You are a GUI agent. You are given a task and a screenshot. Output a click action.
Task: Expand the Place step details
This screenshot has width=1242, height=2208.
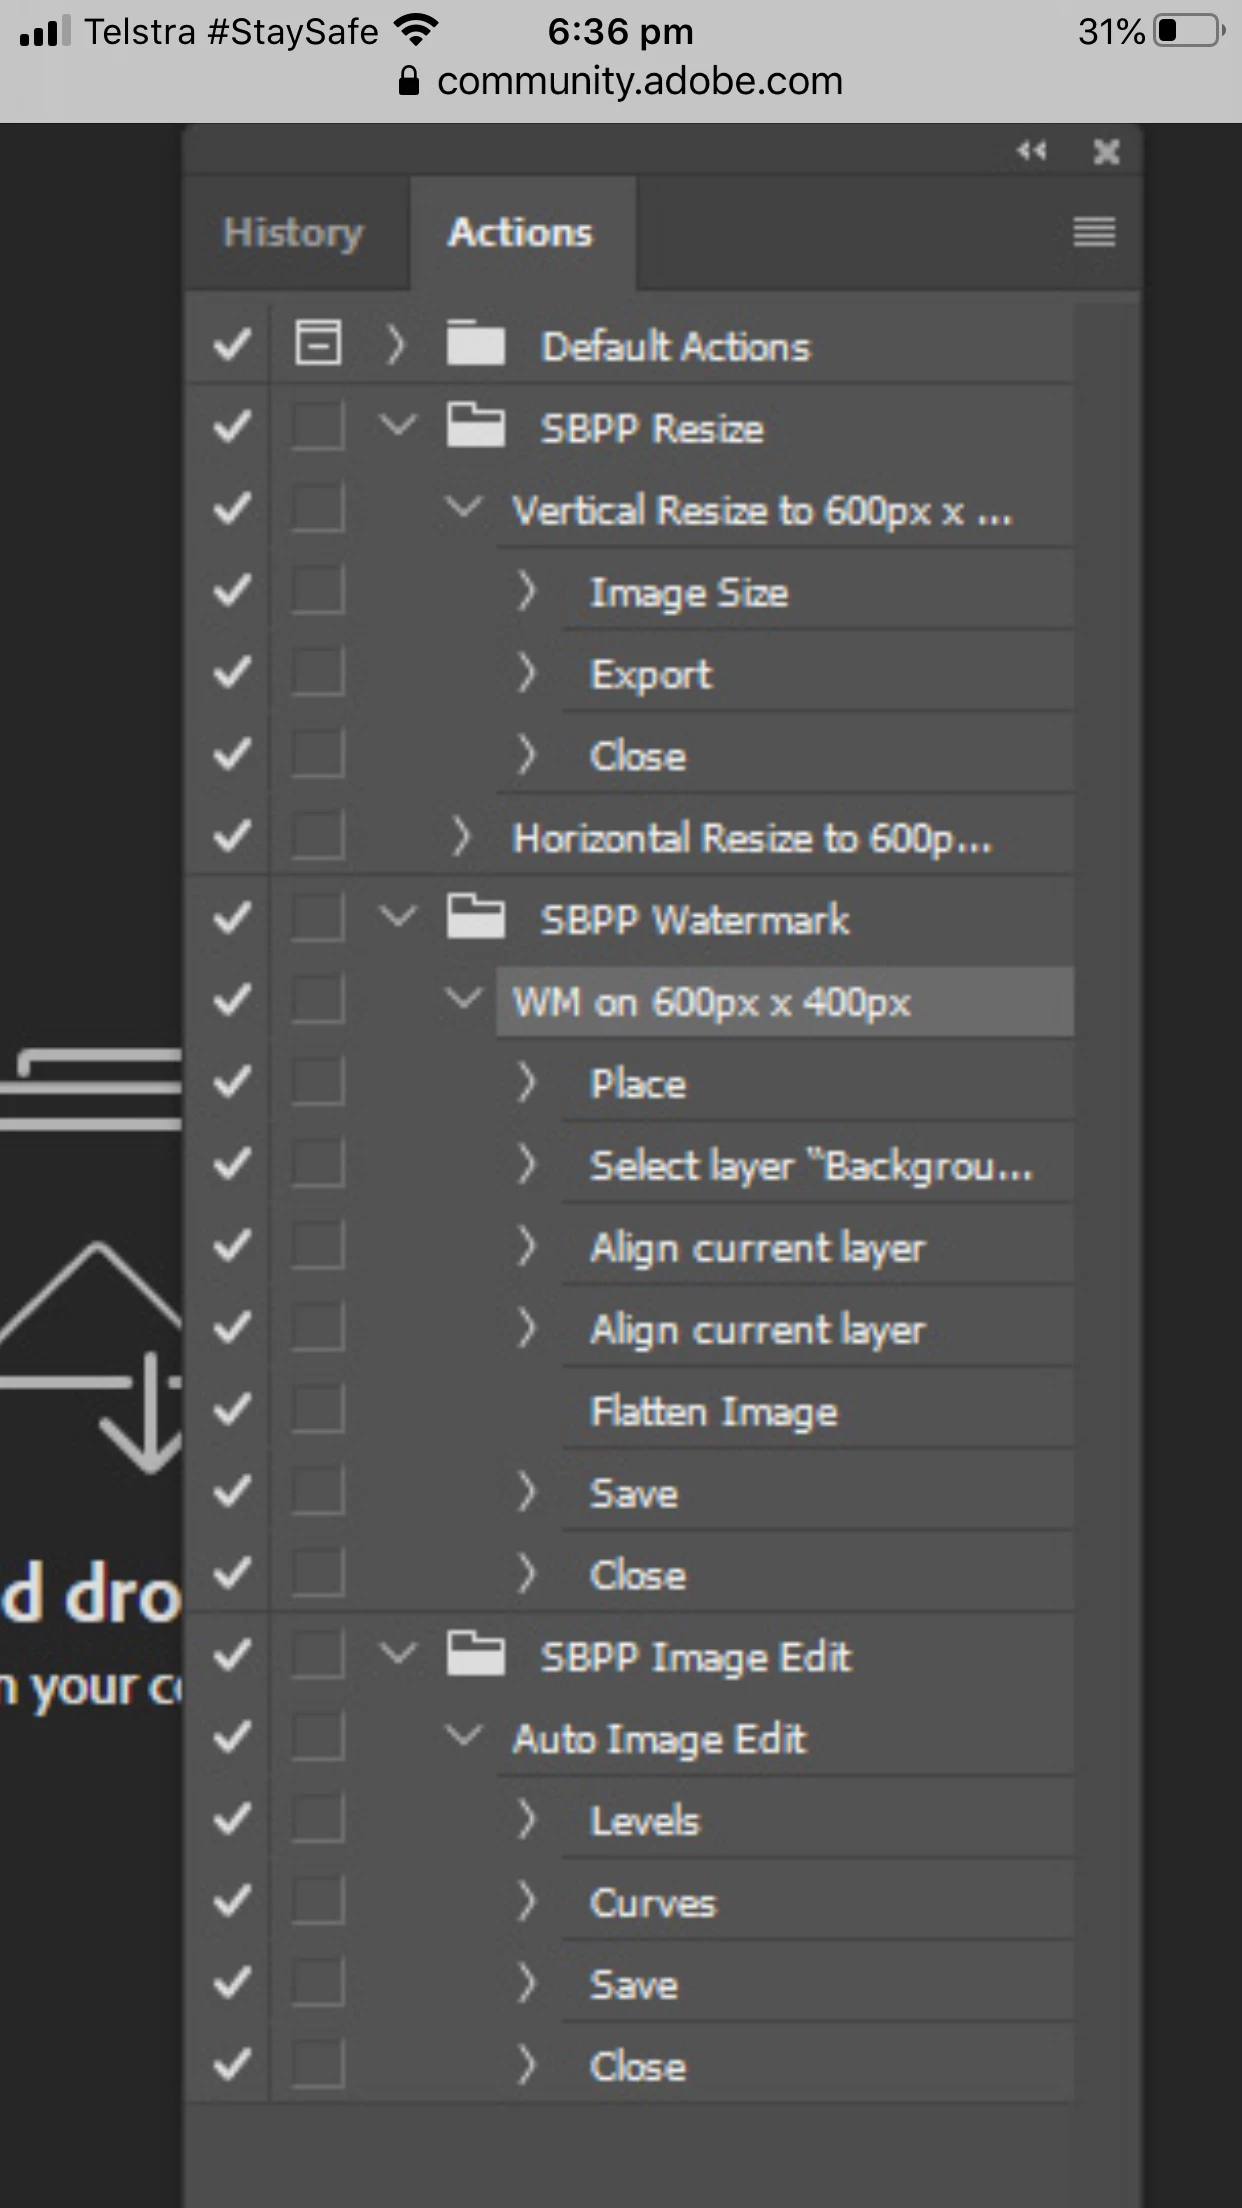click(x=526, y=1082)
